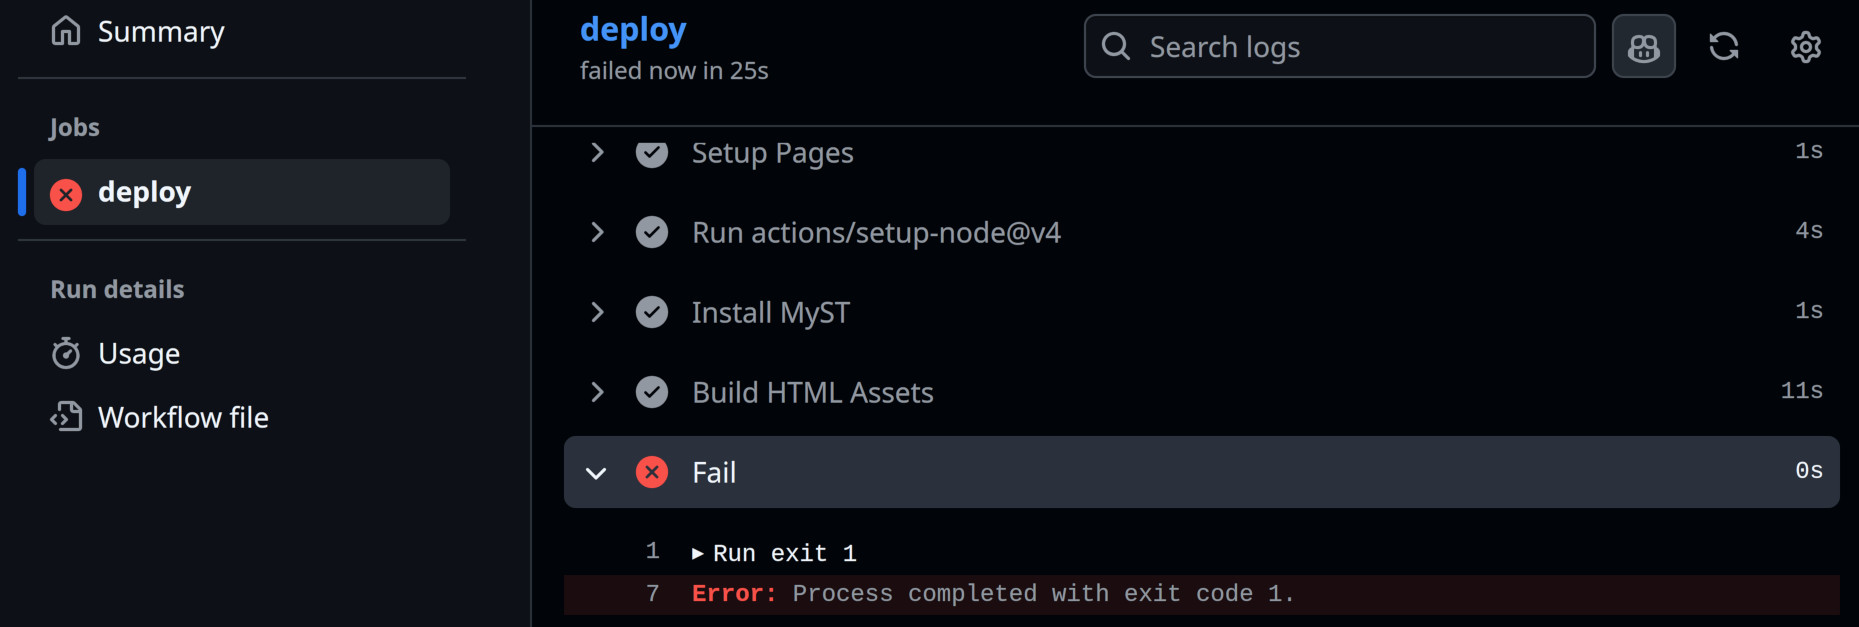Expand the Run exit 1 log group
Viewport: 1859px width, 627px height.
click(x=698, y=554)
